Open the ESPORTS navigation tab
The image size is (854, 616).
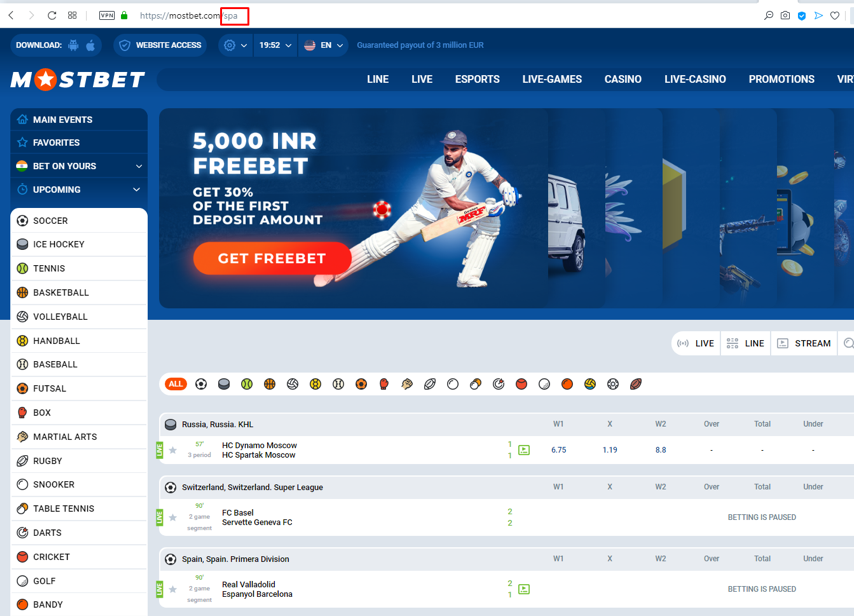point(478,80)
